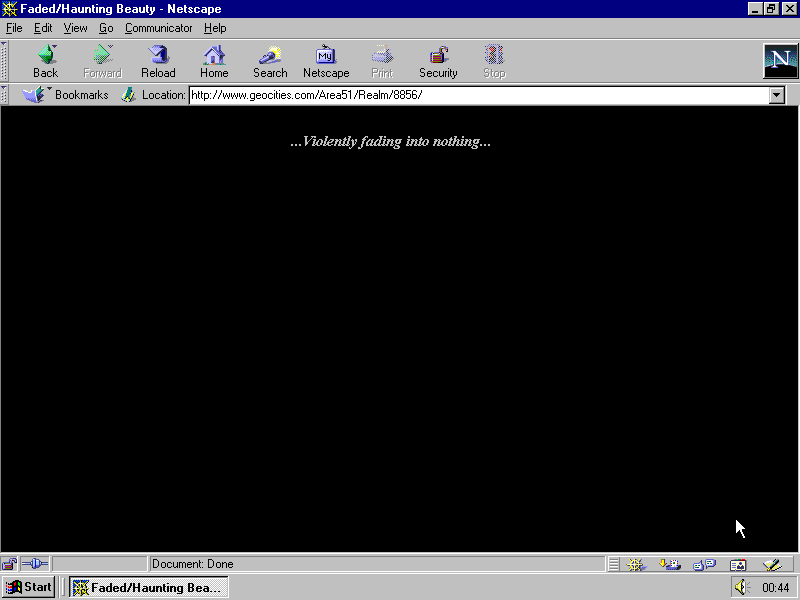800x600 pixels.
Task: Click the Netscape N logo
Action: pyautogui.click(x=780, y=61)
